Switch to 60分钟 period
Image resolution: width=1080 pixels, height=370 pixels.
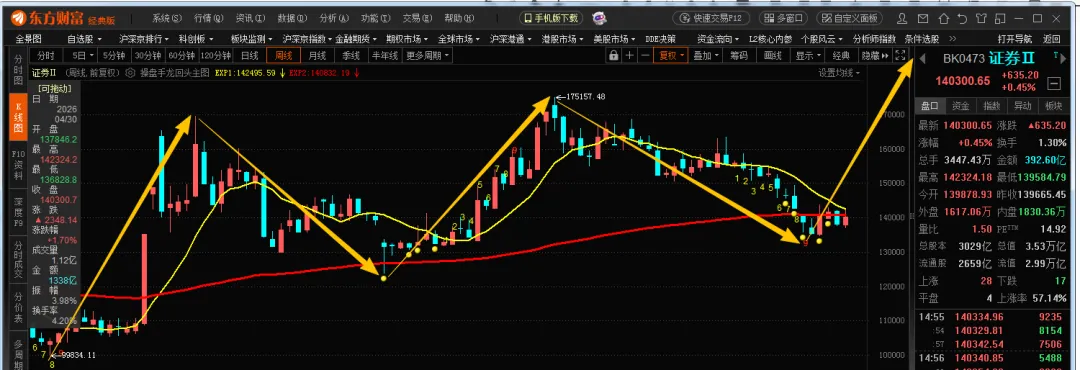(x=181, y=56)
